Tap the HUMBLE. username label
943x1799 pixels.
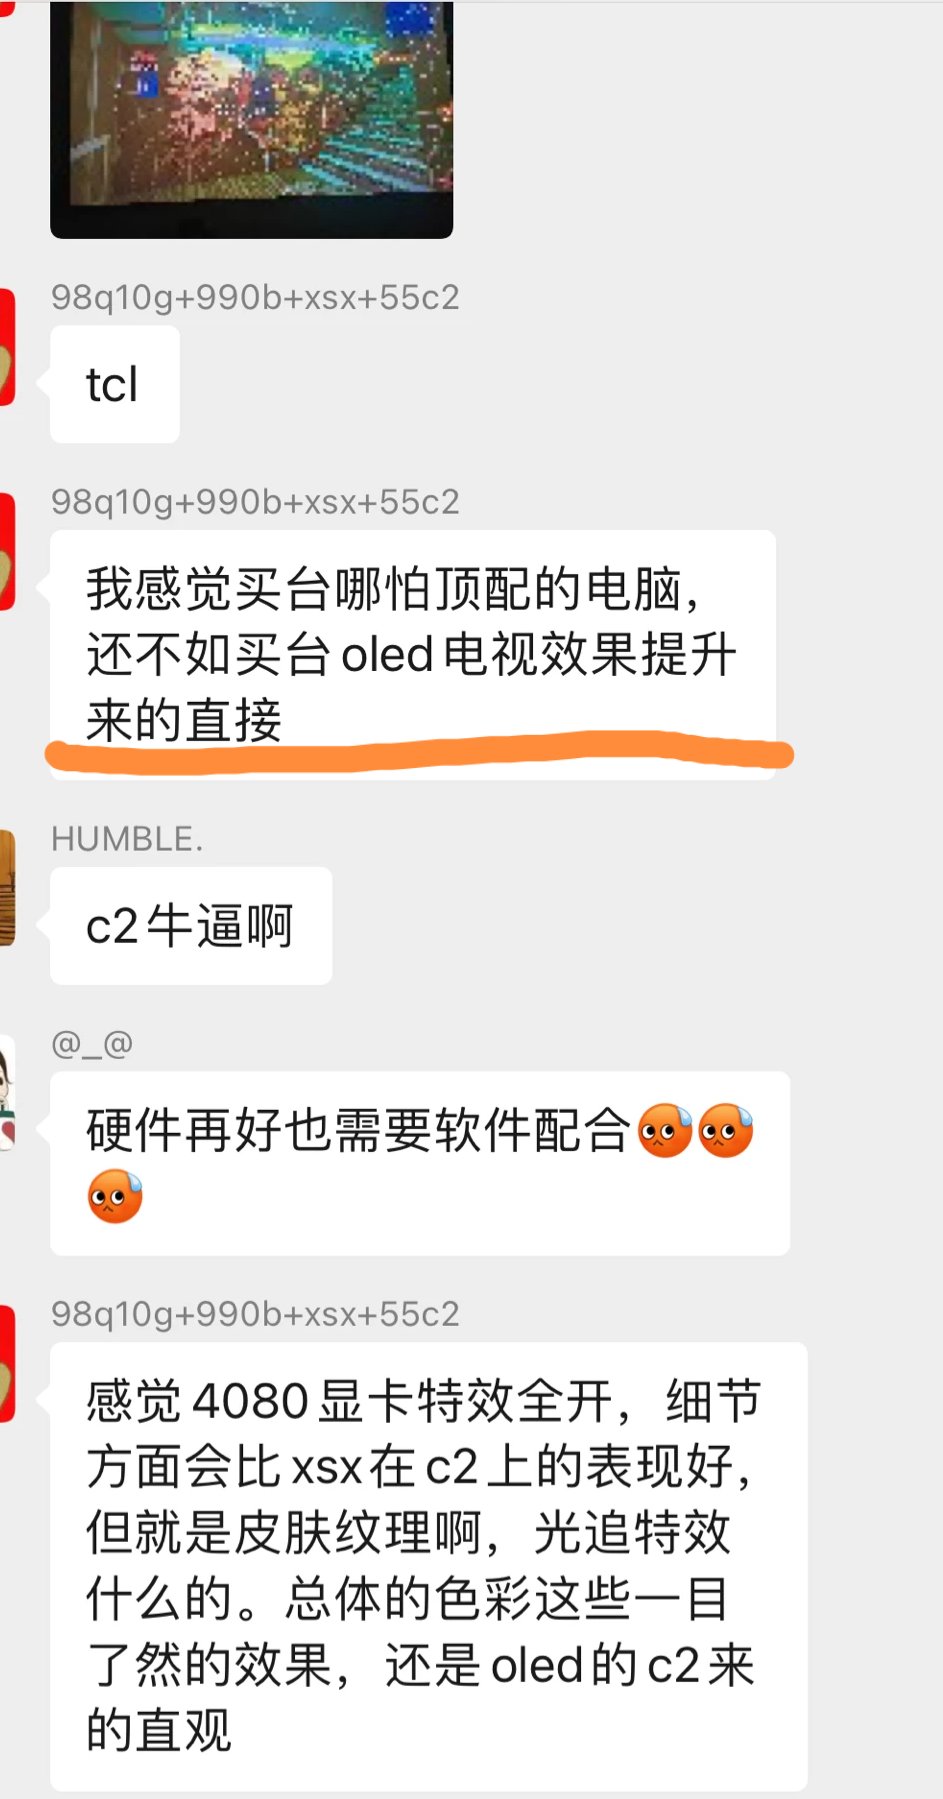click(x=127, y=839)
